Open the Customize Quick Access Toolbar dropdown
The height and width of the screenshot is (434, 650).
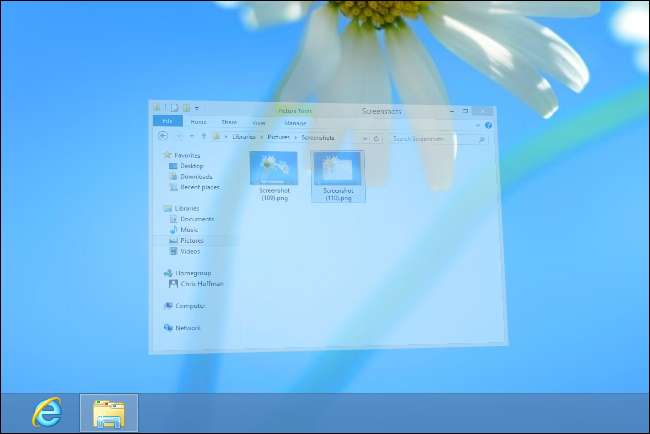point(197,108)
